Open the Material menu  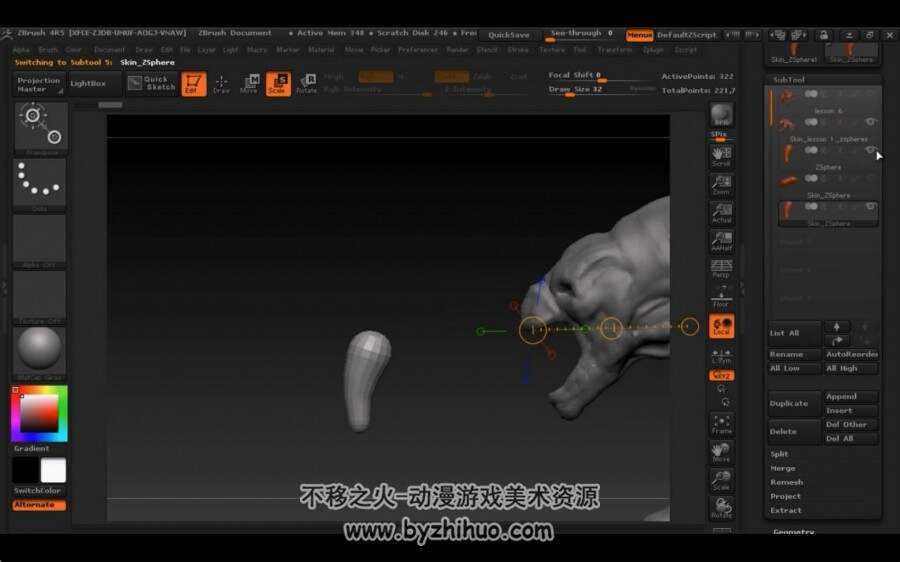click(x=321, y=50)
